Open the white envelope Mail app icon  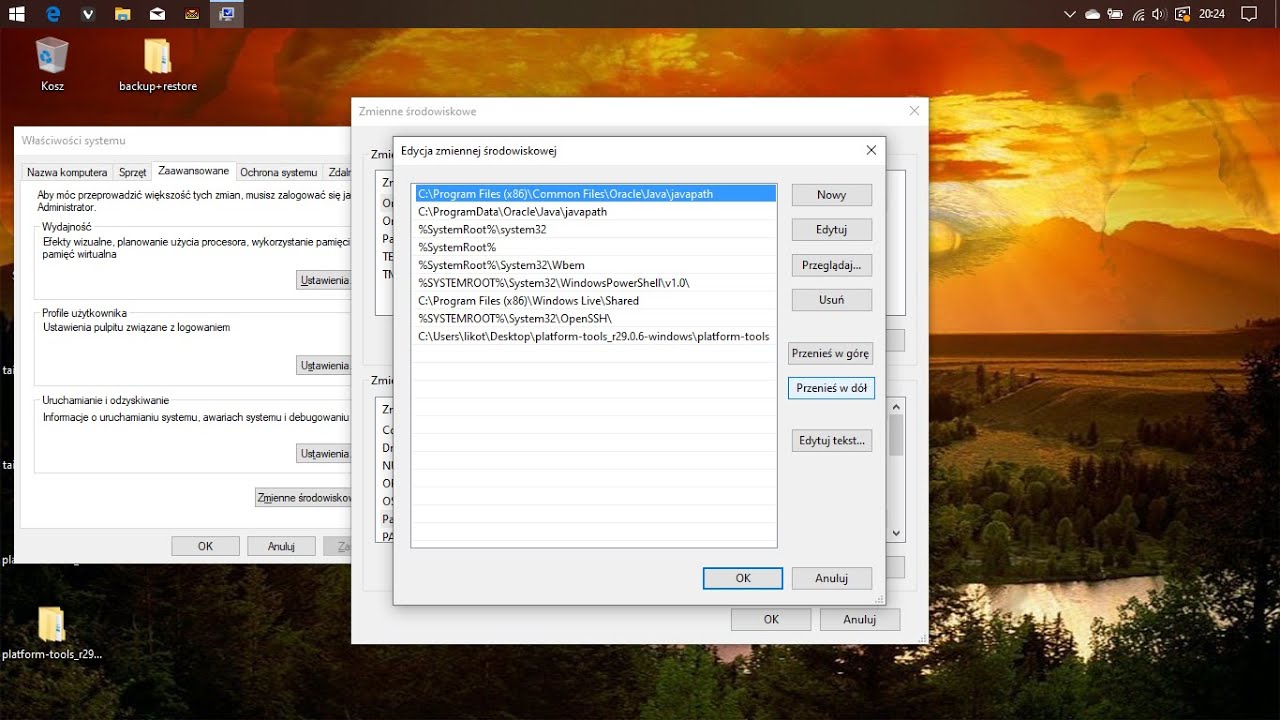(157, 14)
